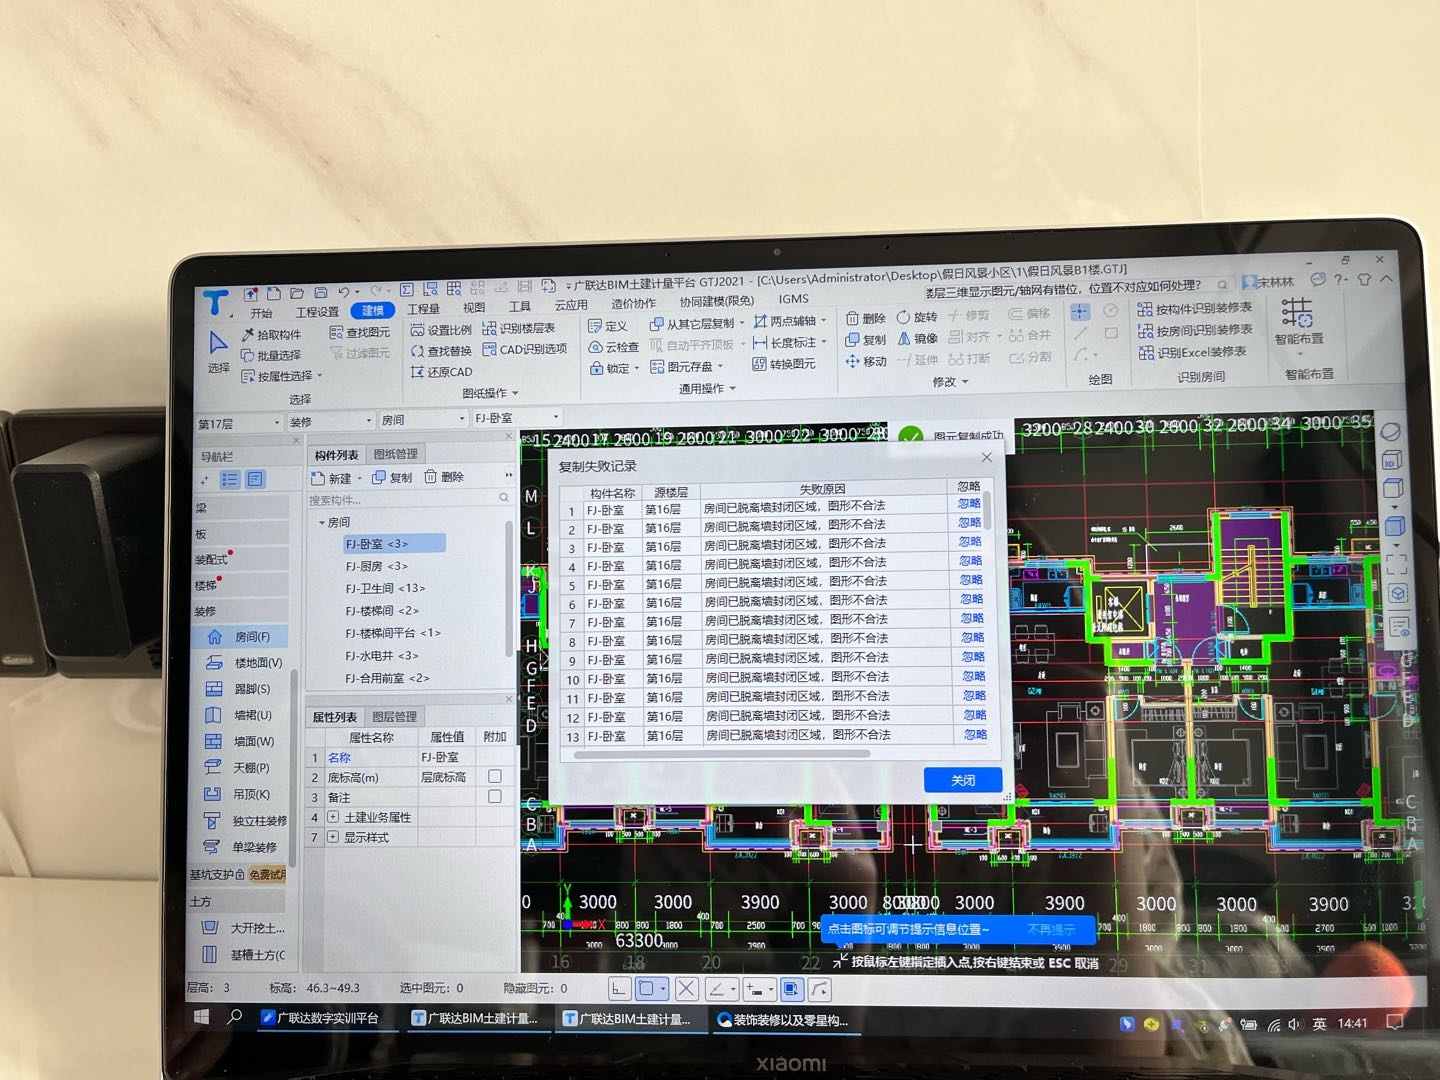
Task: Open the 视图 ribbon tab
Action: tap(474, 307)
